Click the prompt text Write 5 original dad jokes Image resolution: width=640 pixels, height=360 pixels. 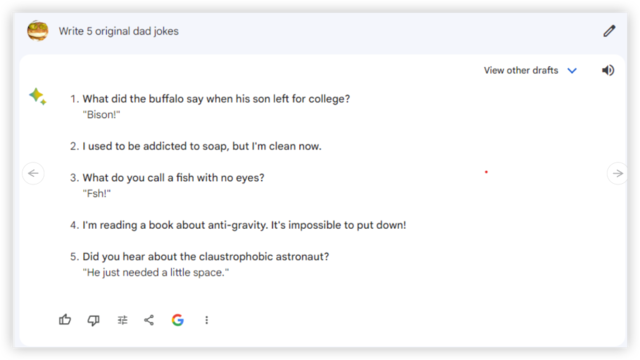[119, 31]
